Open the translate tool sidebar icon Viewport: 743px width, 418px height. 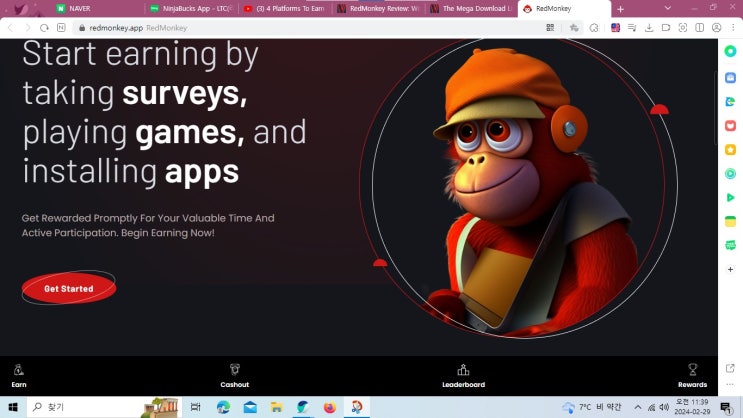[x=730, y=101]
